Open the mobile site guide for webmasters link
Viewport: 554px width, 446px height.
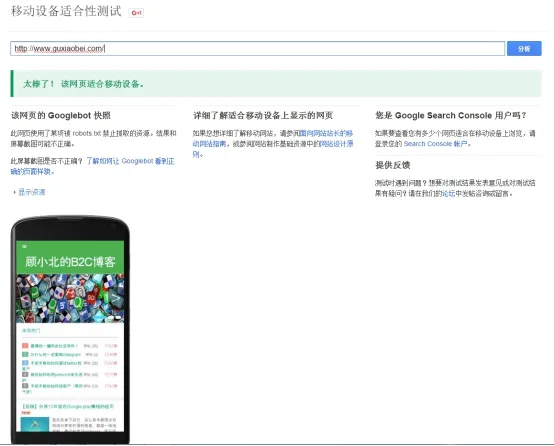click(272, 139)
